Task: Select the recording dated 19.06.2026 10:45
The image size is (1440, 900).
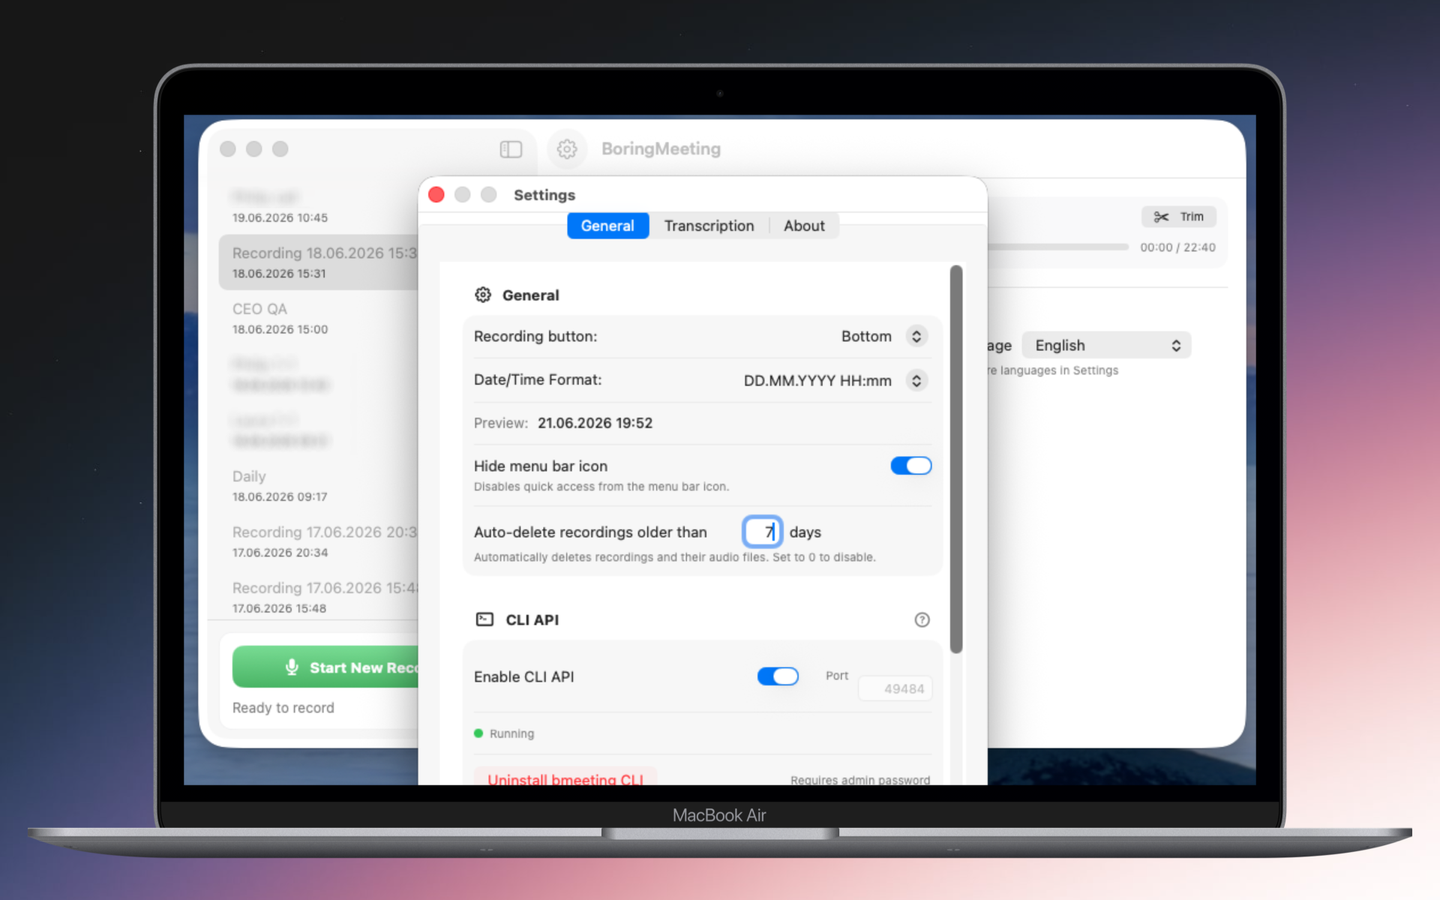Action: tap(319, 206)
